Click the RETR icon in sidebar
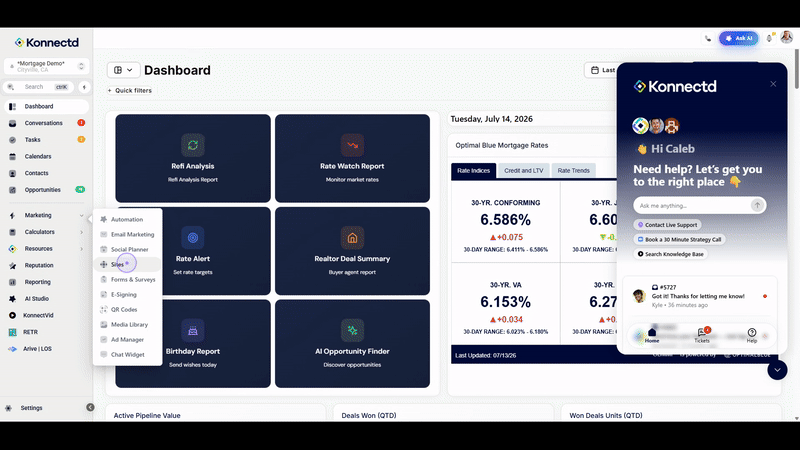 point(13,332)
